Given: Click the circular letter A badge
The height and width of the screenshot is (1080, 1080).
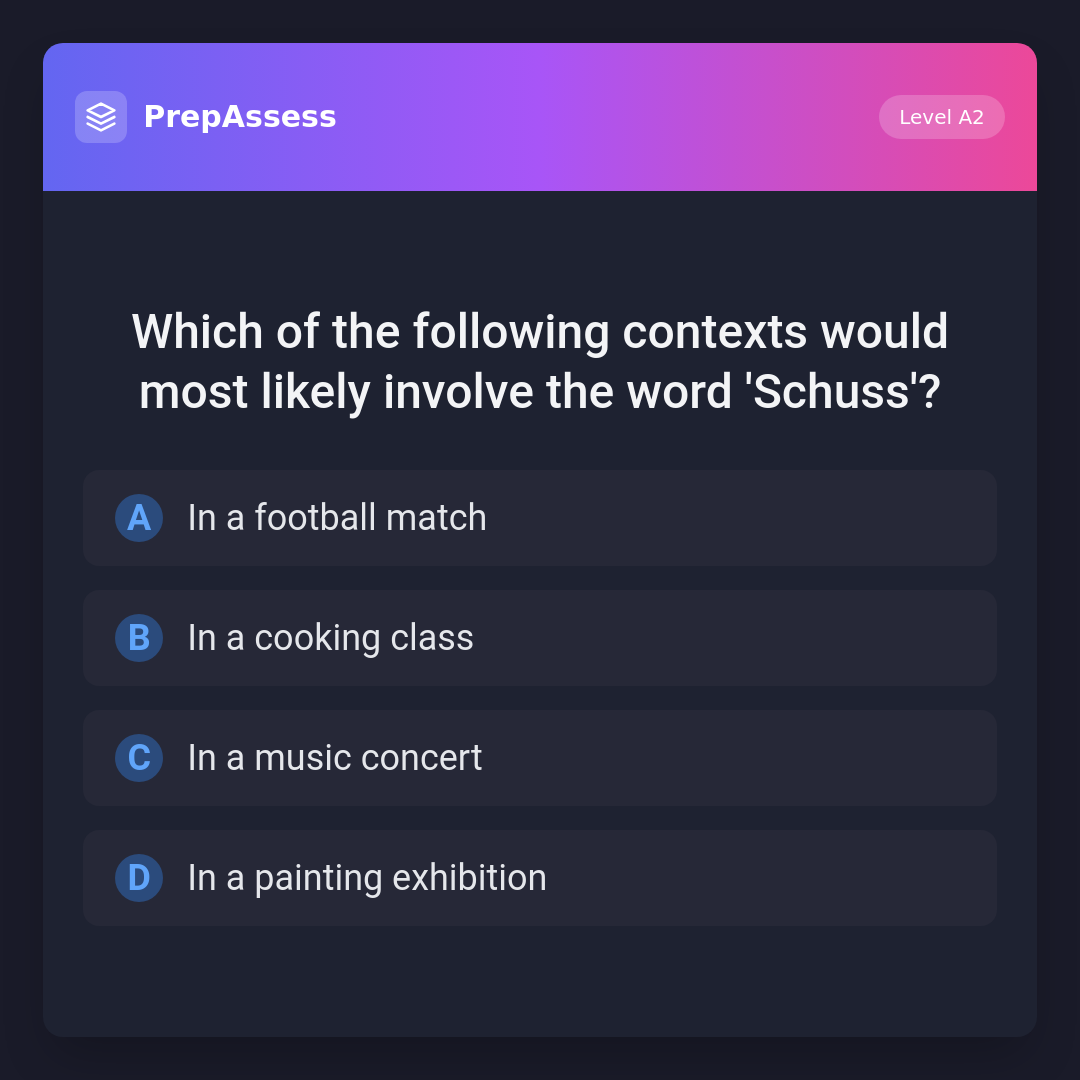Looking at the screenshot, I should click(x=139, y=518).
